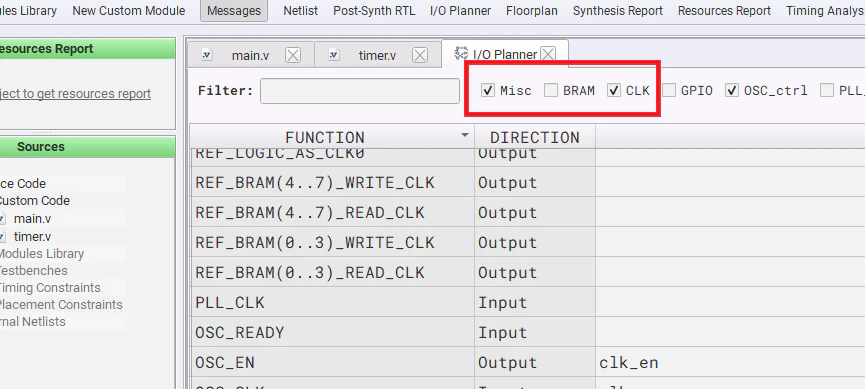Open the Netlist view
The width and height of the screenshot is (865, 389).
click(301, 10)
